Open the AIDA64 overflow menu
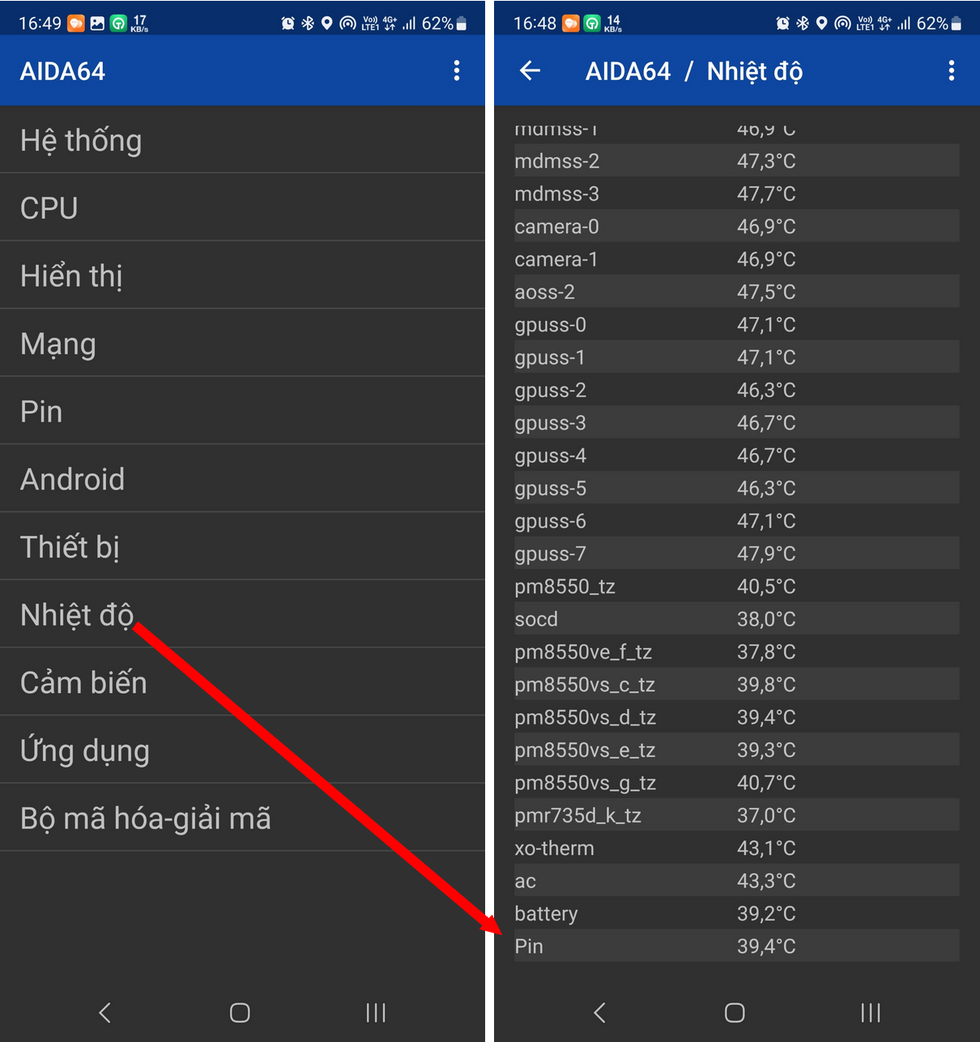The height and width of the screenshot is (1042, 980). 457,71
